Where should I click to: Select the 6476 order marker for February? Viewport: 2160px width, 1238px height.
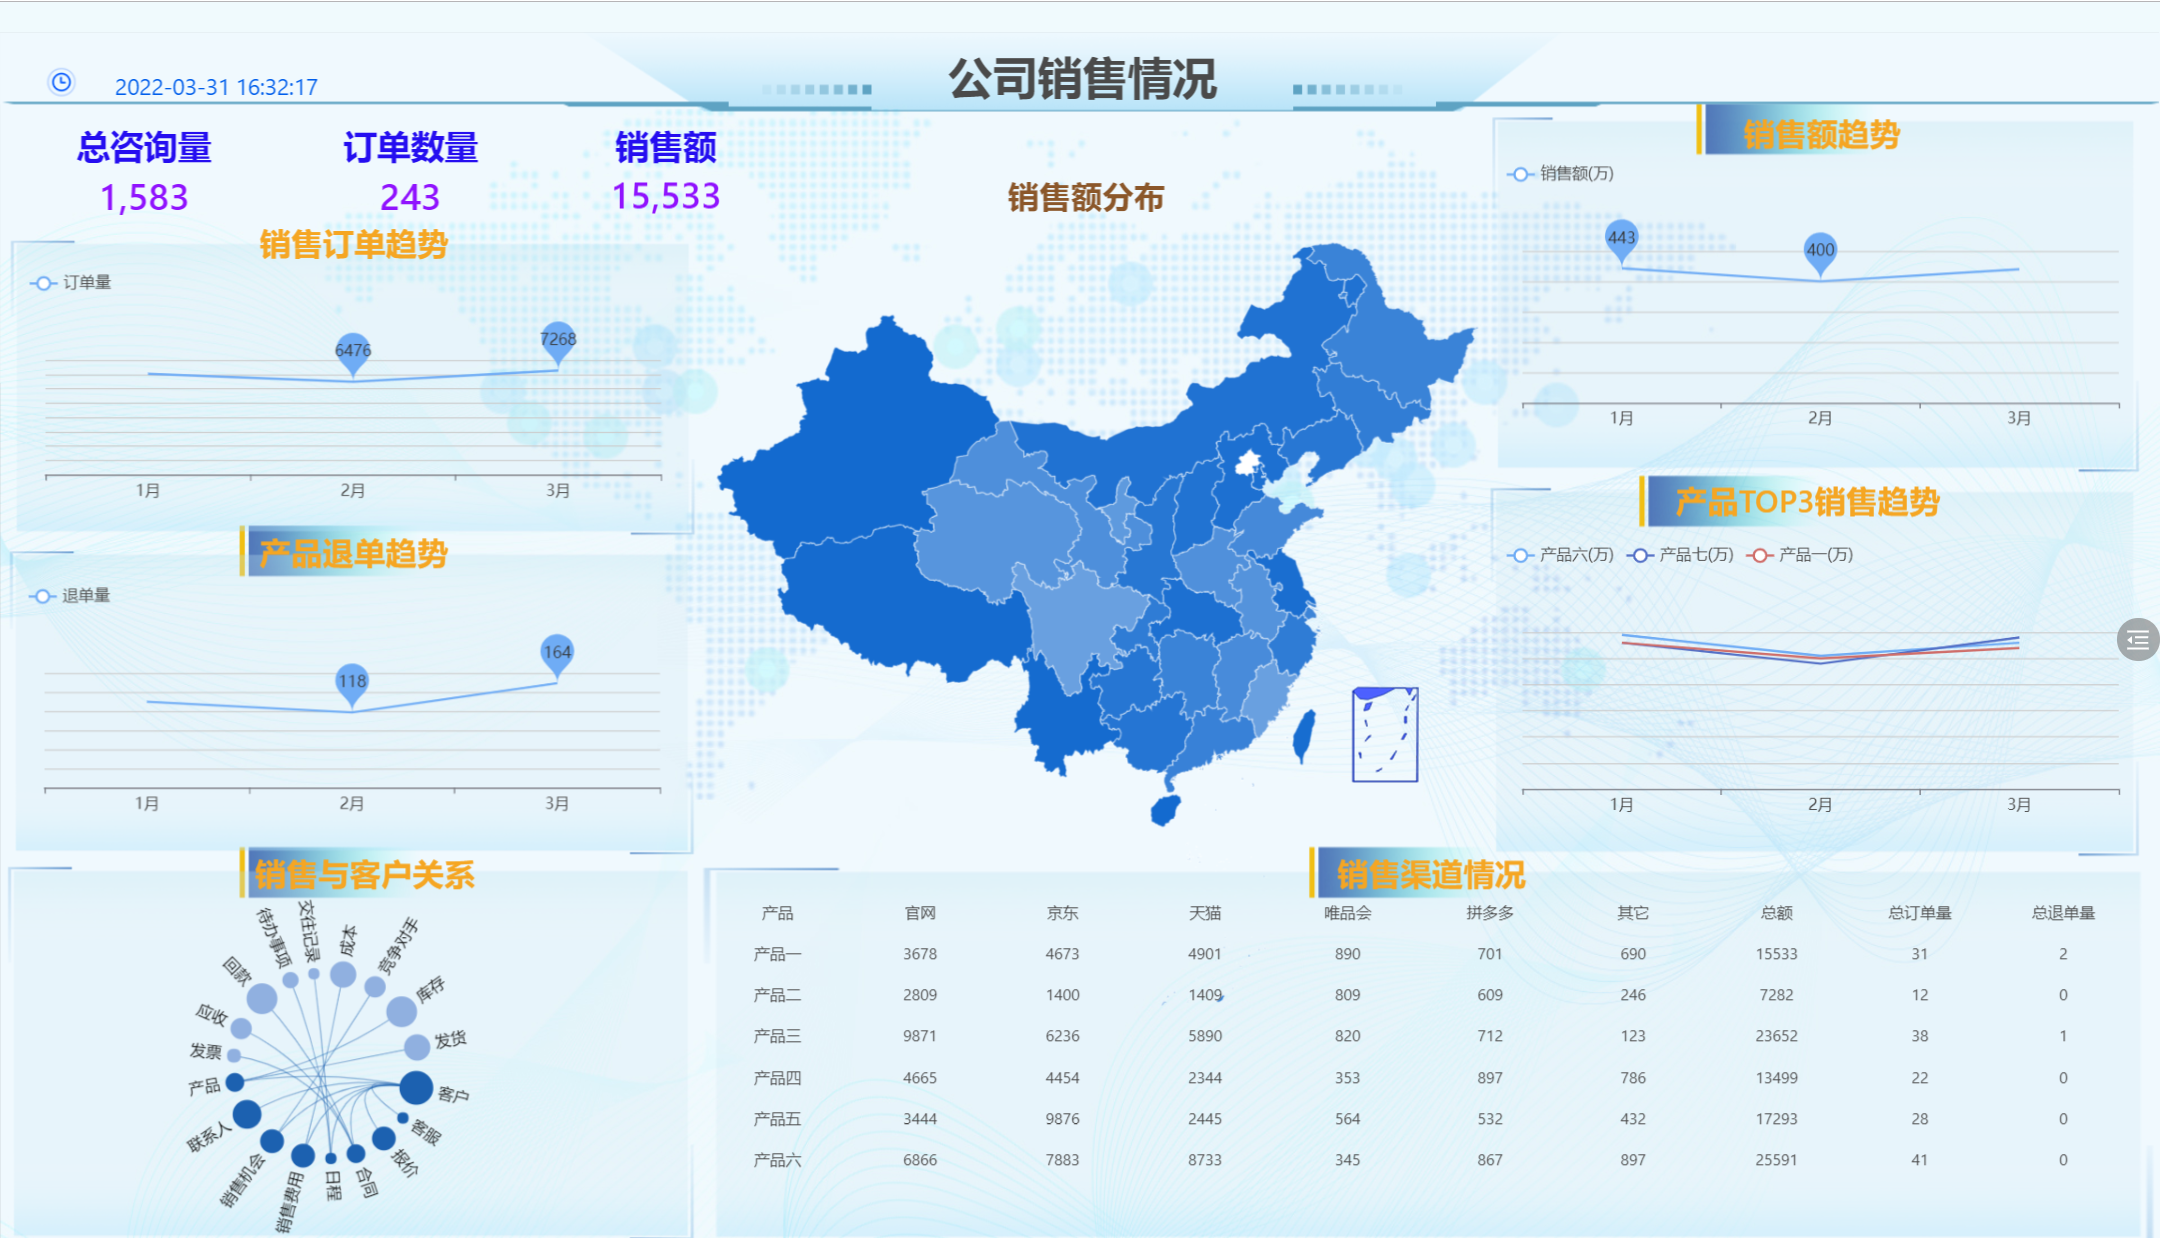coord(352,352)
